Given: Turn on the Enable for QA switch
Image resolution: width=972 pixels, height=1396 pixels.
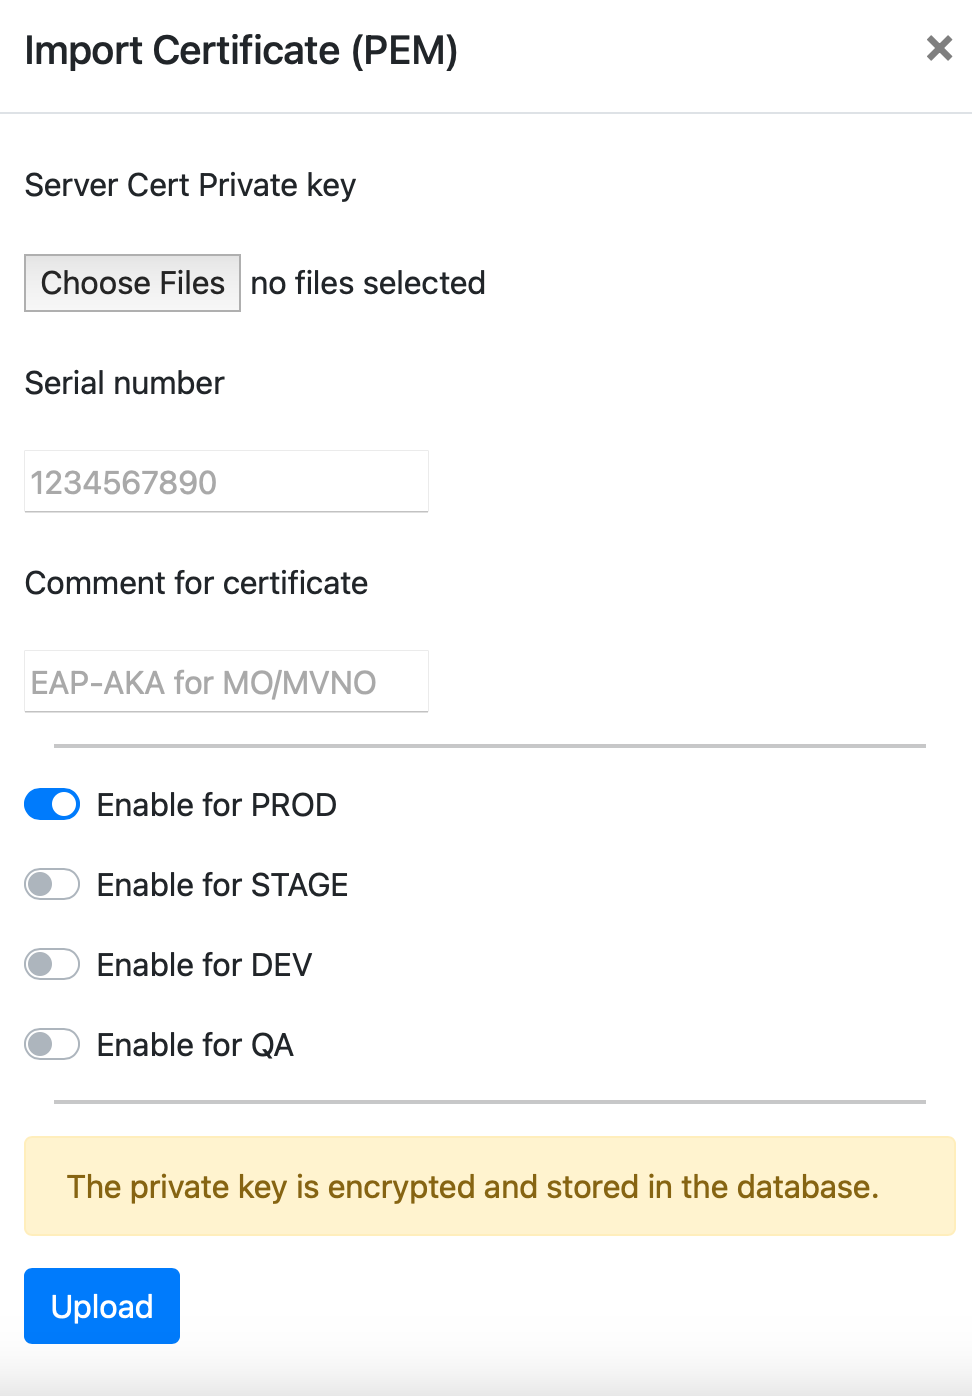Looking at the screenshot, I should click(x=52, y=1045).
